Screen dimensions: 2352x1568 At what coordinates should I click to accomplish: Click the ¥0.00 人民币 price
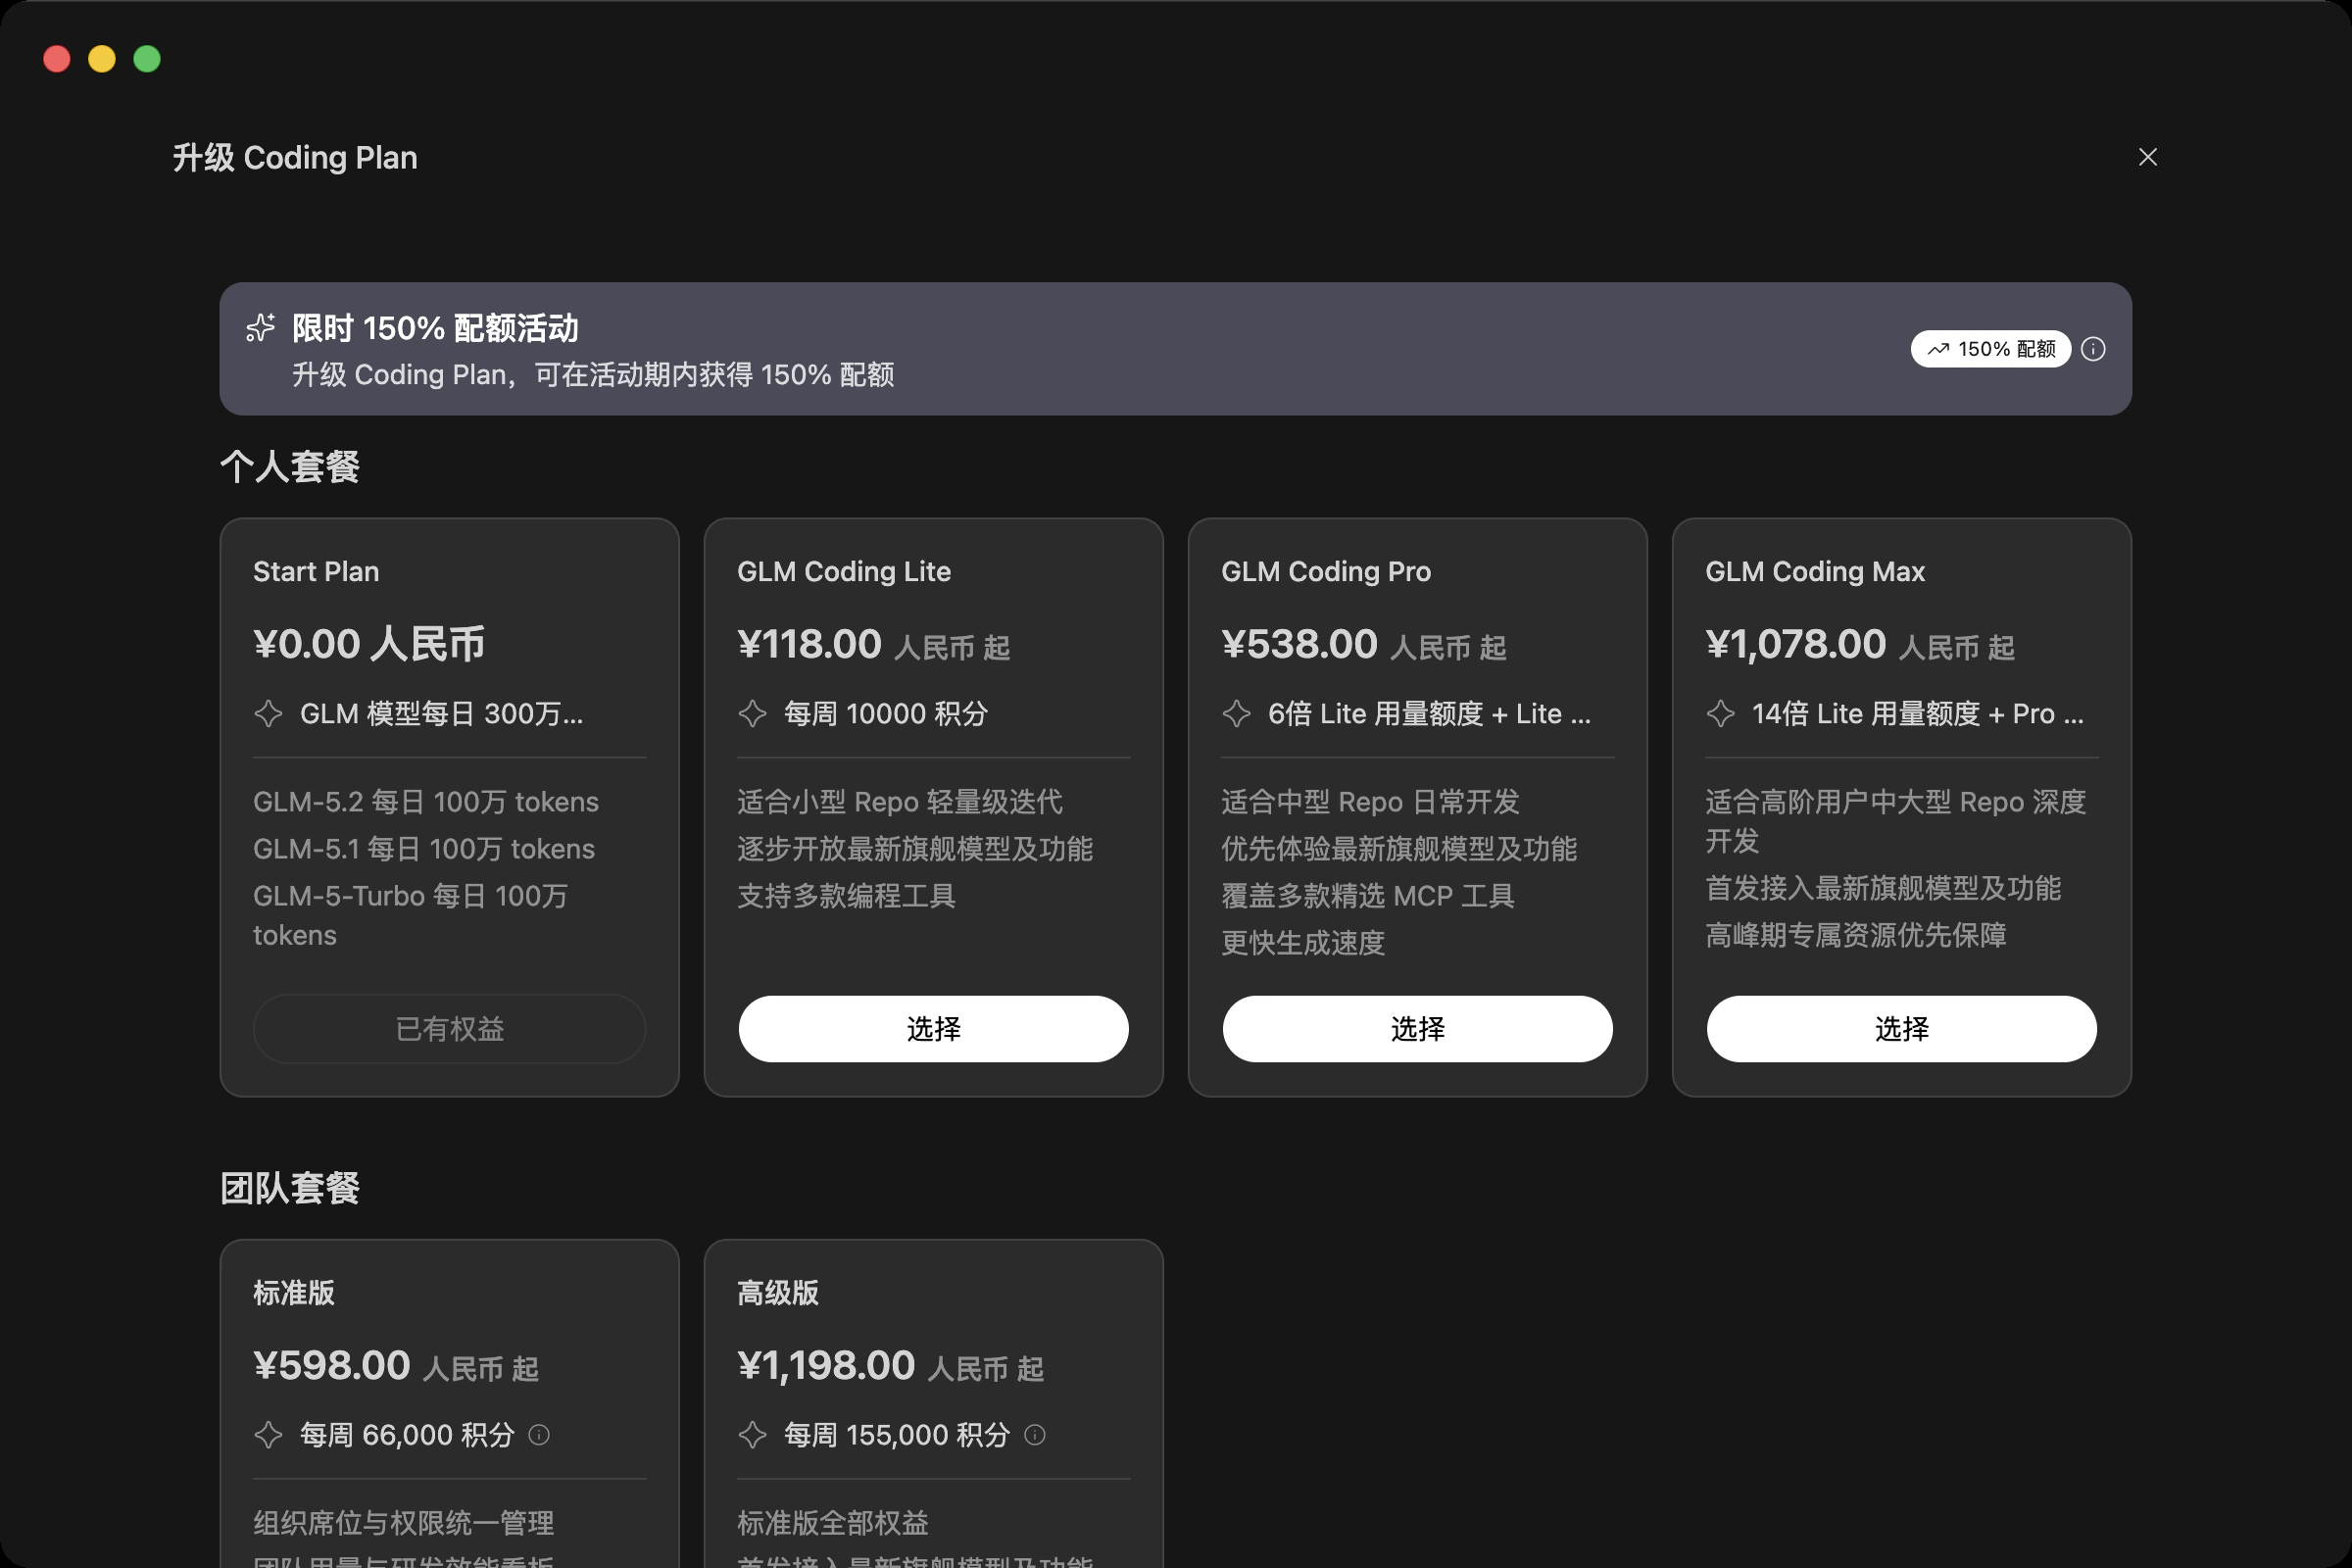tap(369, 644)
